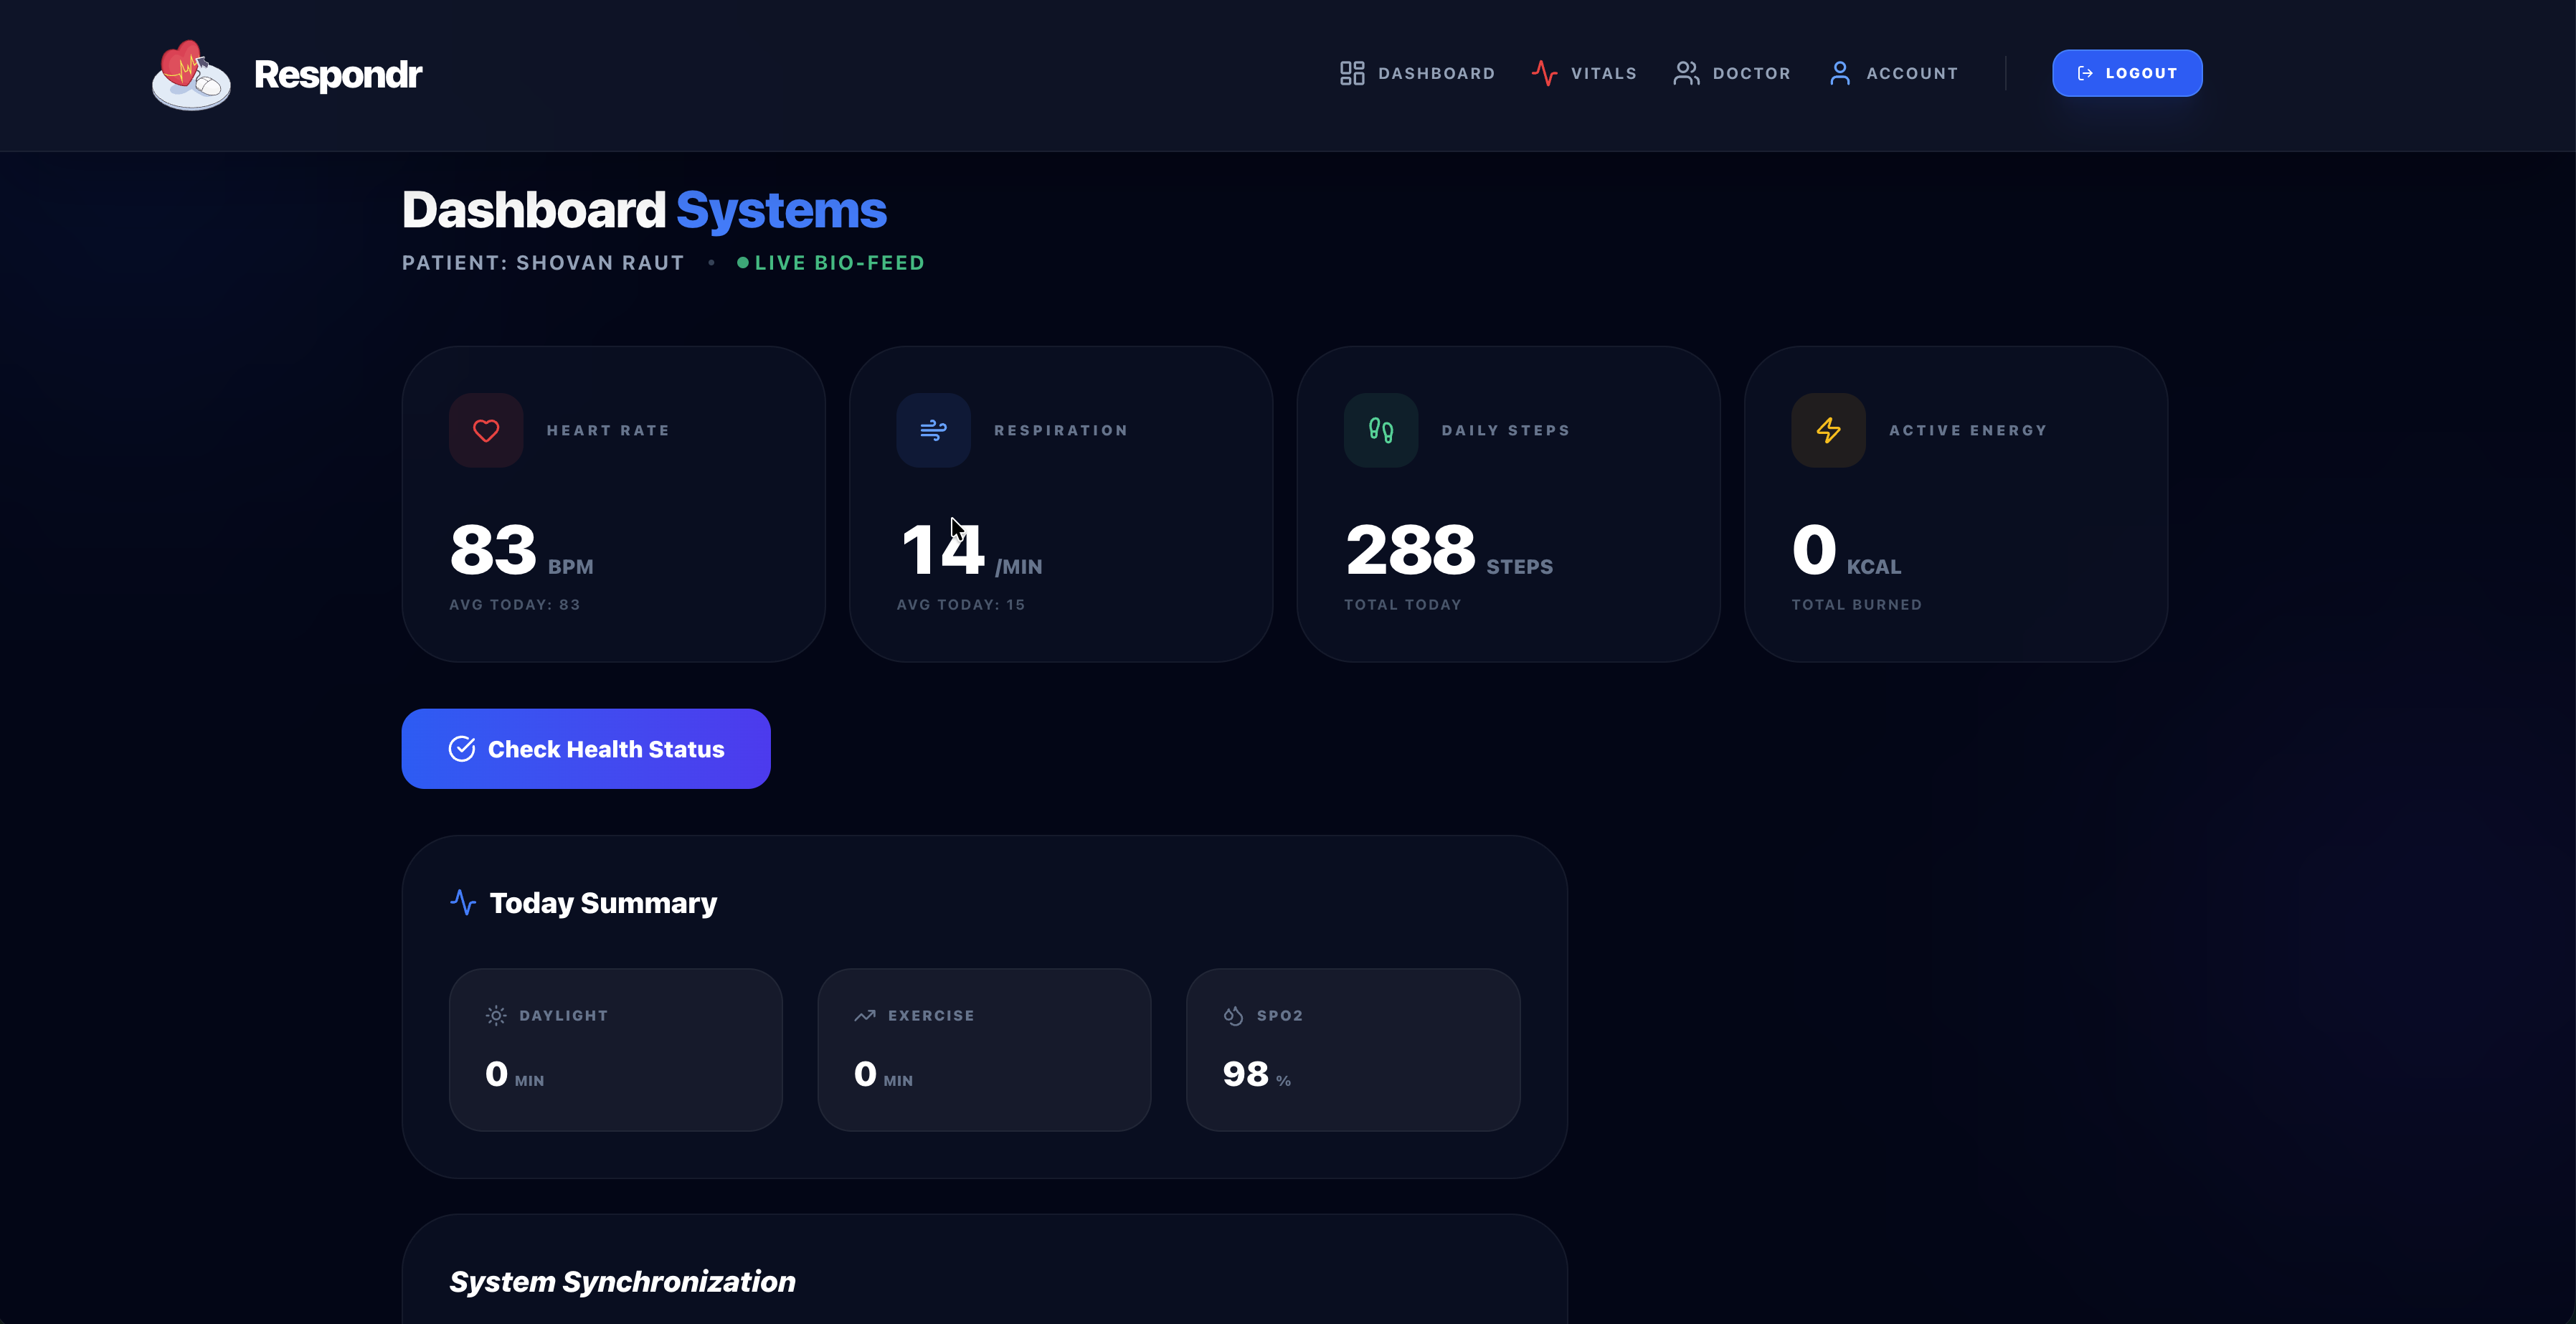Viewport: 2576px width, 1324px height.
Task: Click the Respondr heart logo icon
Action: (x=190, y=75)
